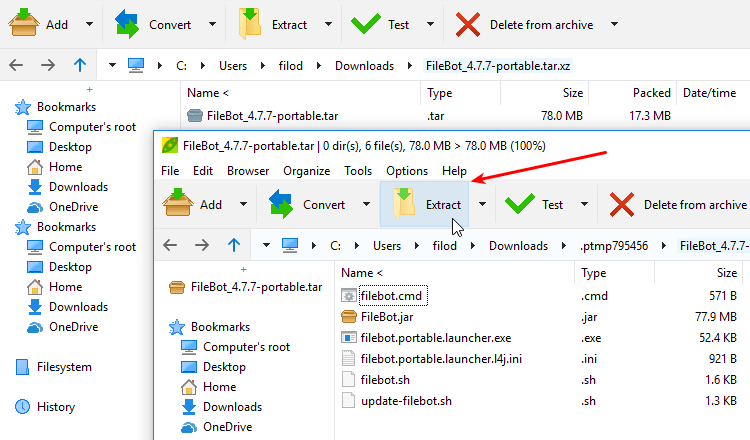
Task: Go forward using forward arrow in back window
Action: [48, 65]
